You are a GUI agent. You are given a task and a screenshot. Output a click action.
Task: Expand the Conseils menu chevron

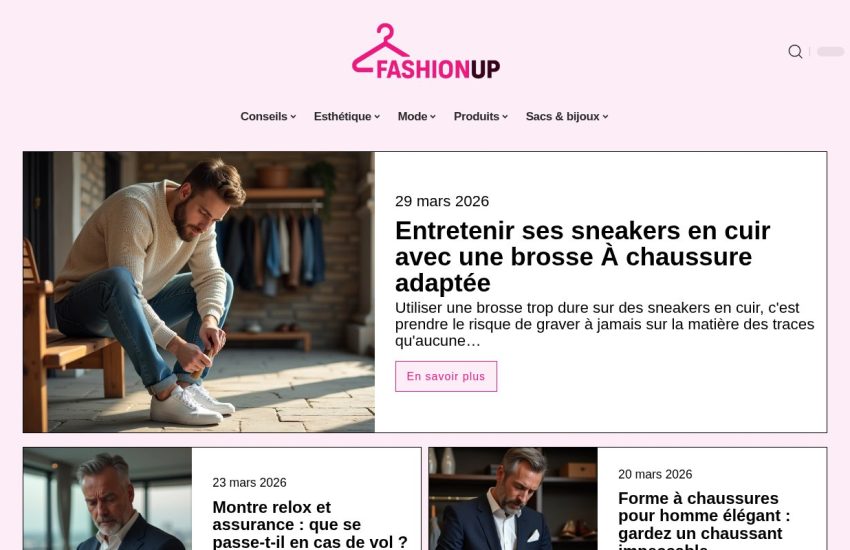[x=293, y=117]
